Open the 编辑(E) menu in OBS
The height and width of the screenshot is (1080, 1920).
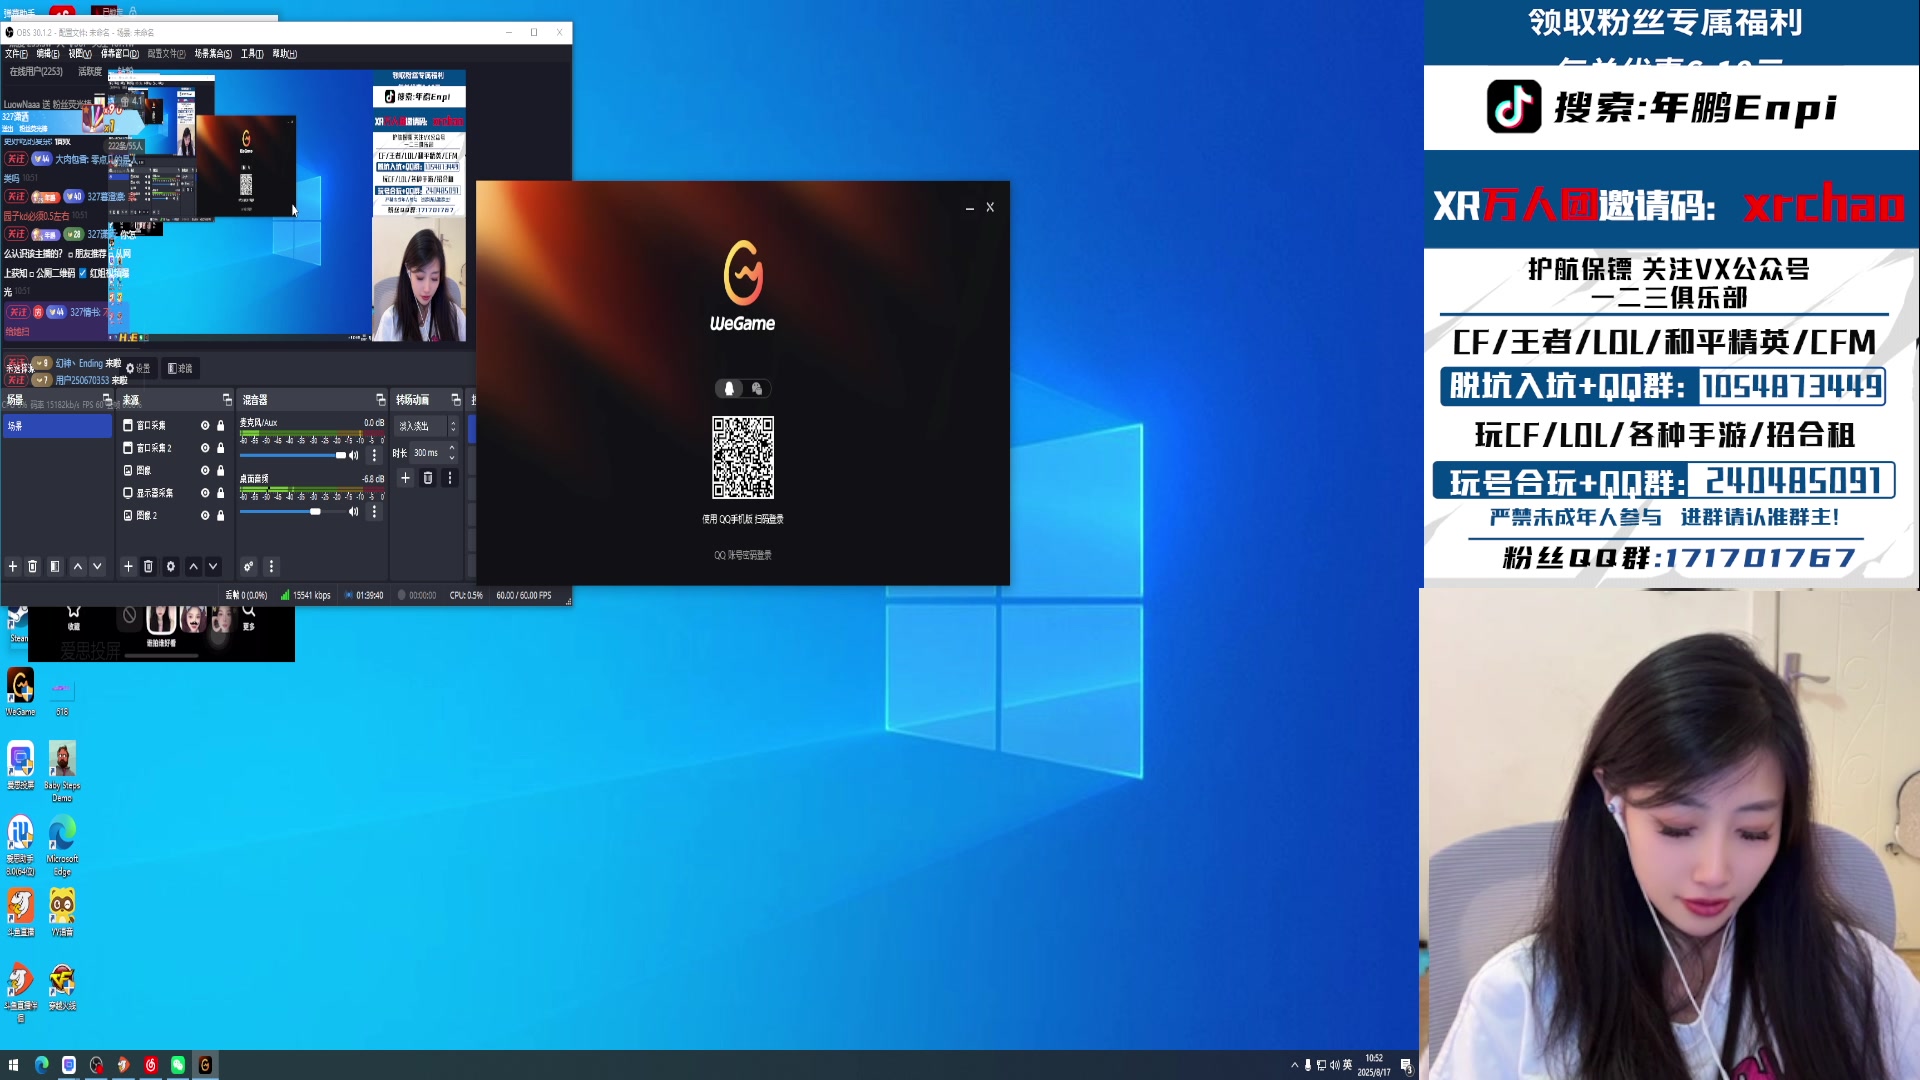48,54
